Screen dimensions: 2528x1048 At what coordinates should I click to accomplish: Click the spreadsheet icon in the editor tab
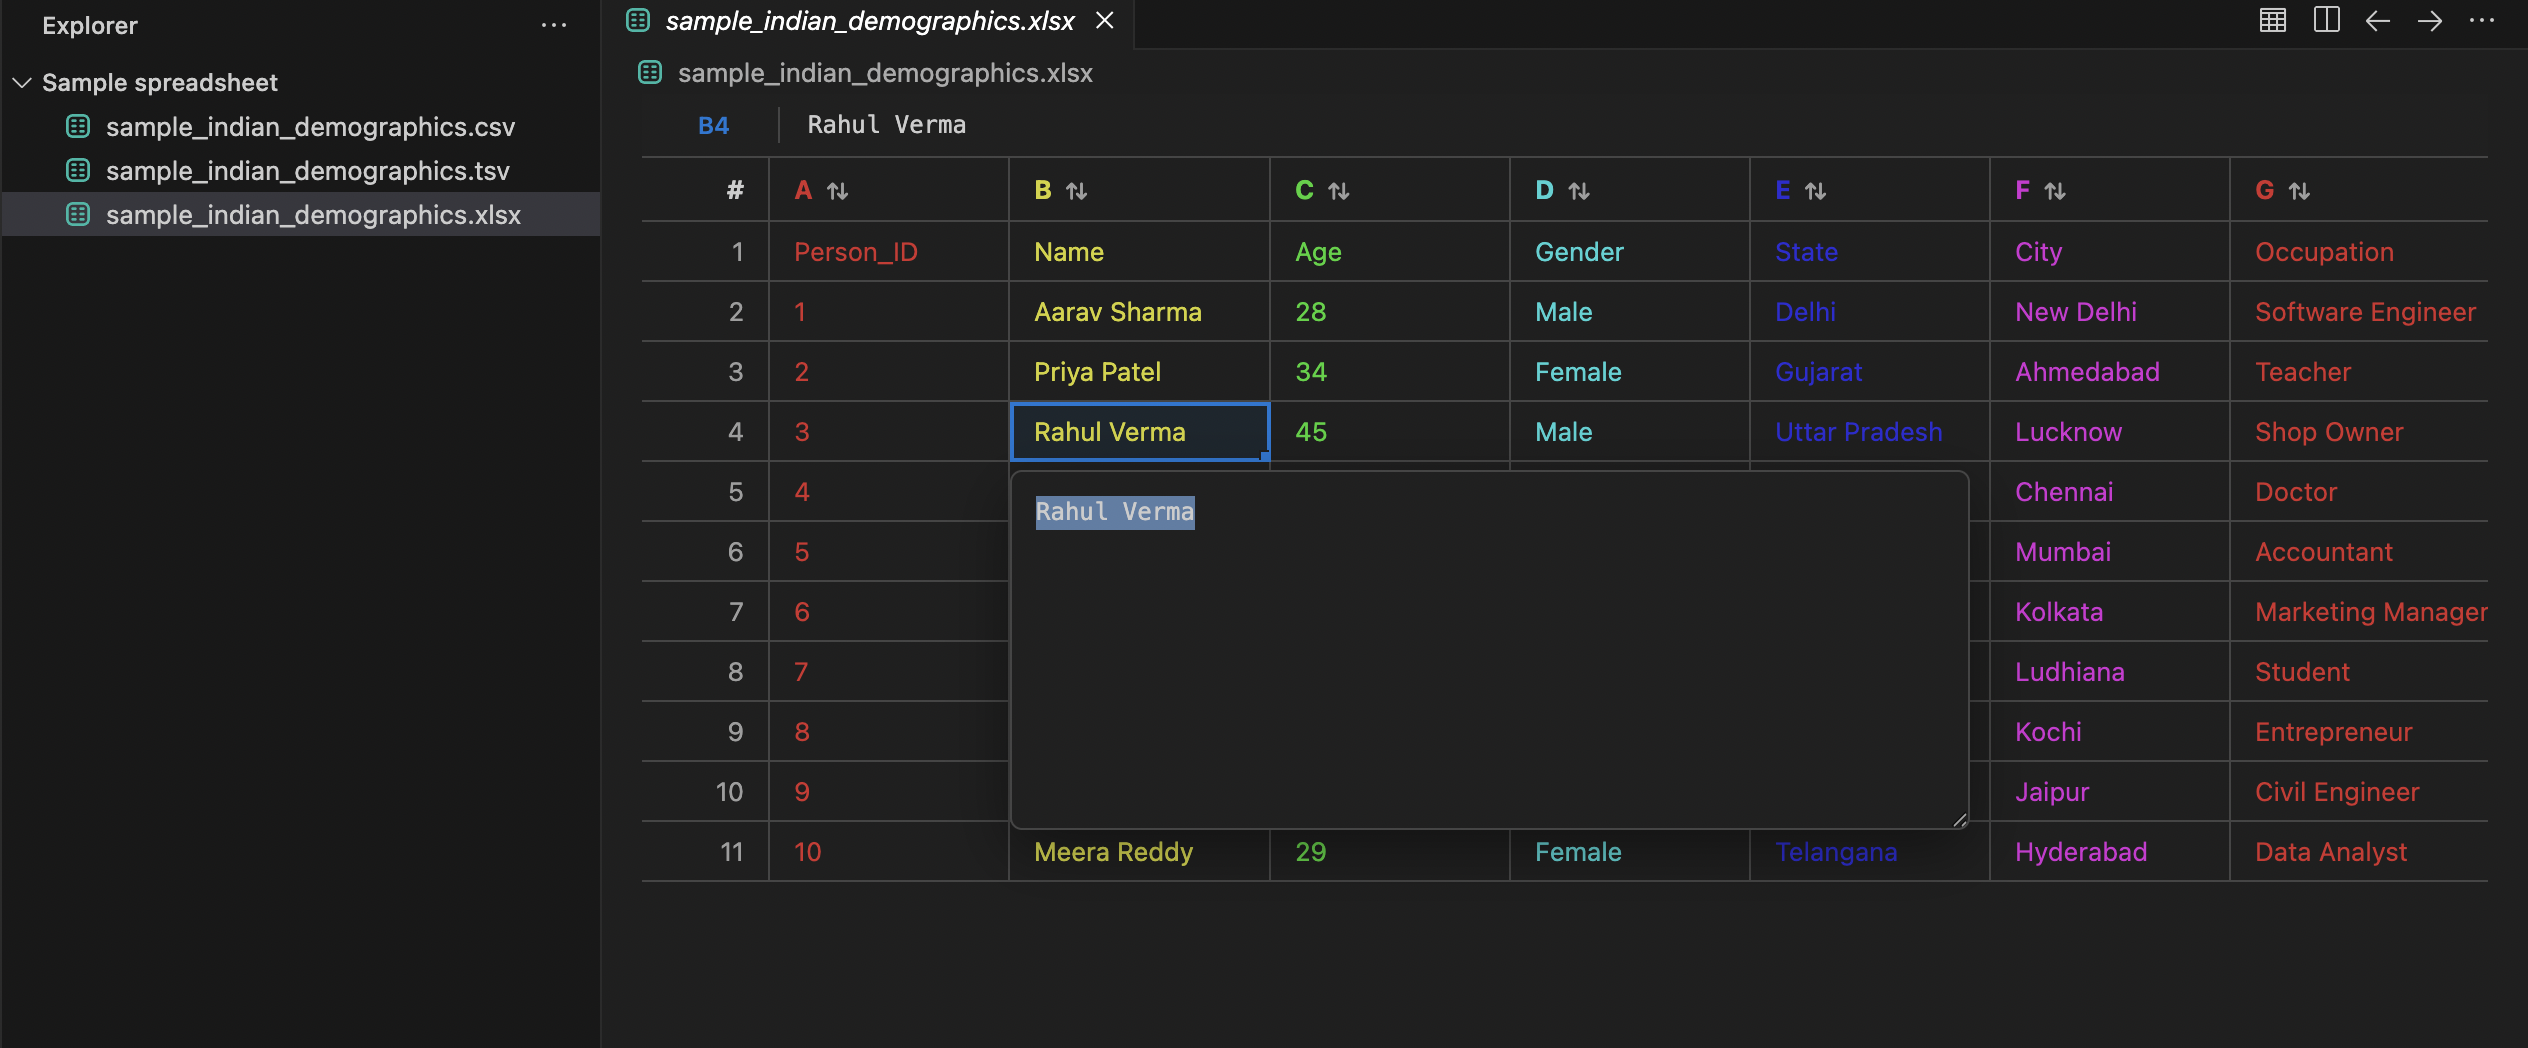click(x=638, y=20)
